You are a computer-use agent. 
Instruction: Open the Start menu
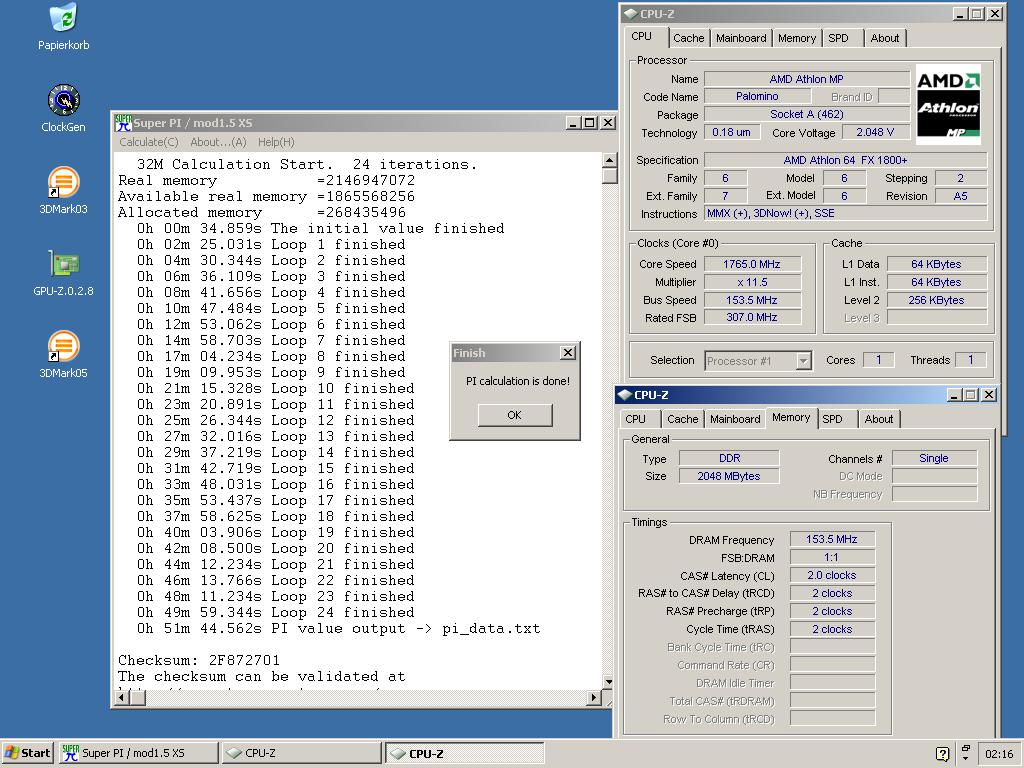pyautogui.click(x=27, y=753)
